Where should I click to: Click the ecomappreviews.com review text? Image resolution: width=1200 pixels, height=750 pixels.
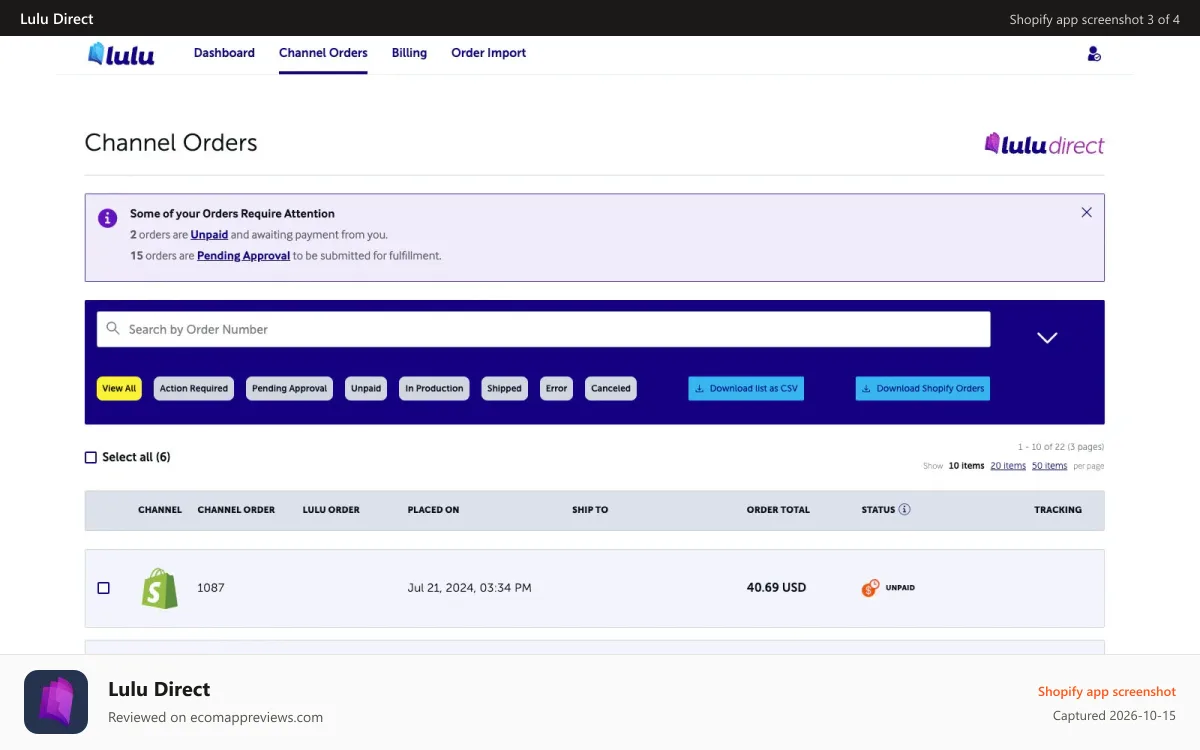pyautogui.click(x=215, y=717)
